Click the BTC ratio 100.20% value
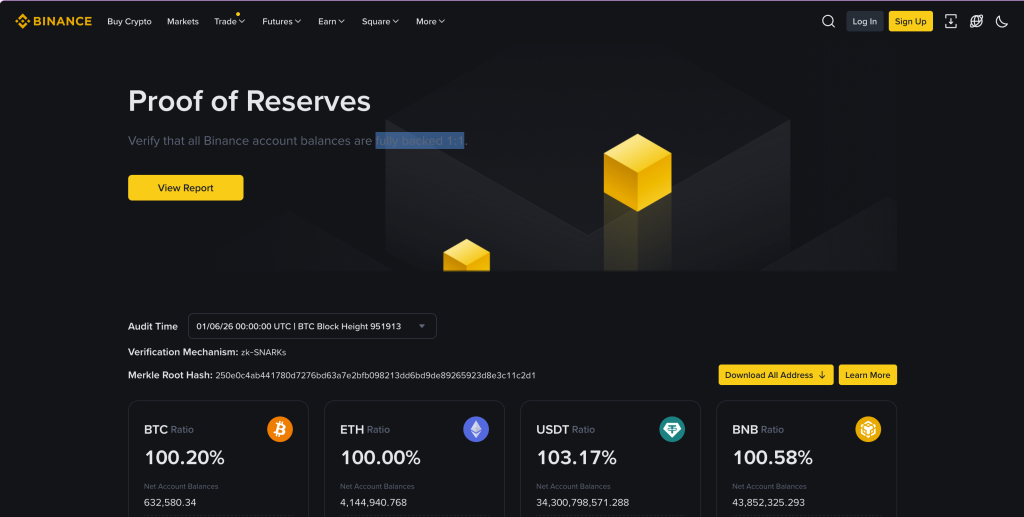Screen dimensions: 1024x517 (185, 458)
